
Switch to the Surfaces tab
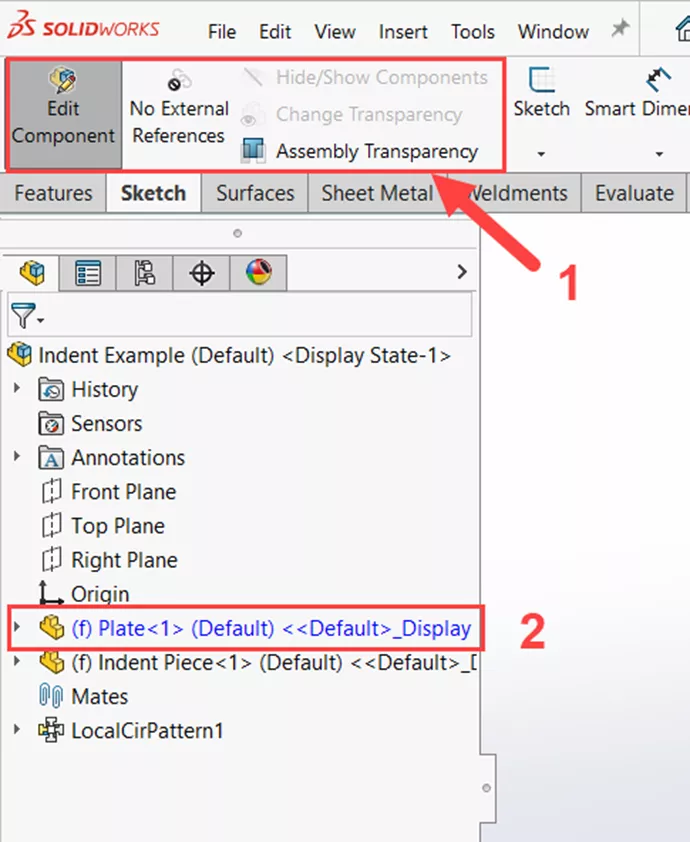point(255,193)
